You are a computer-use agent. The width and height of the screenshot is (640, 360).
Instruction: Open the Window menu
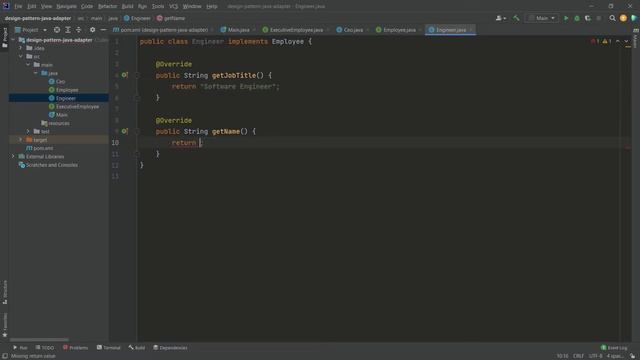point(192,6)
